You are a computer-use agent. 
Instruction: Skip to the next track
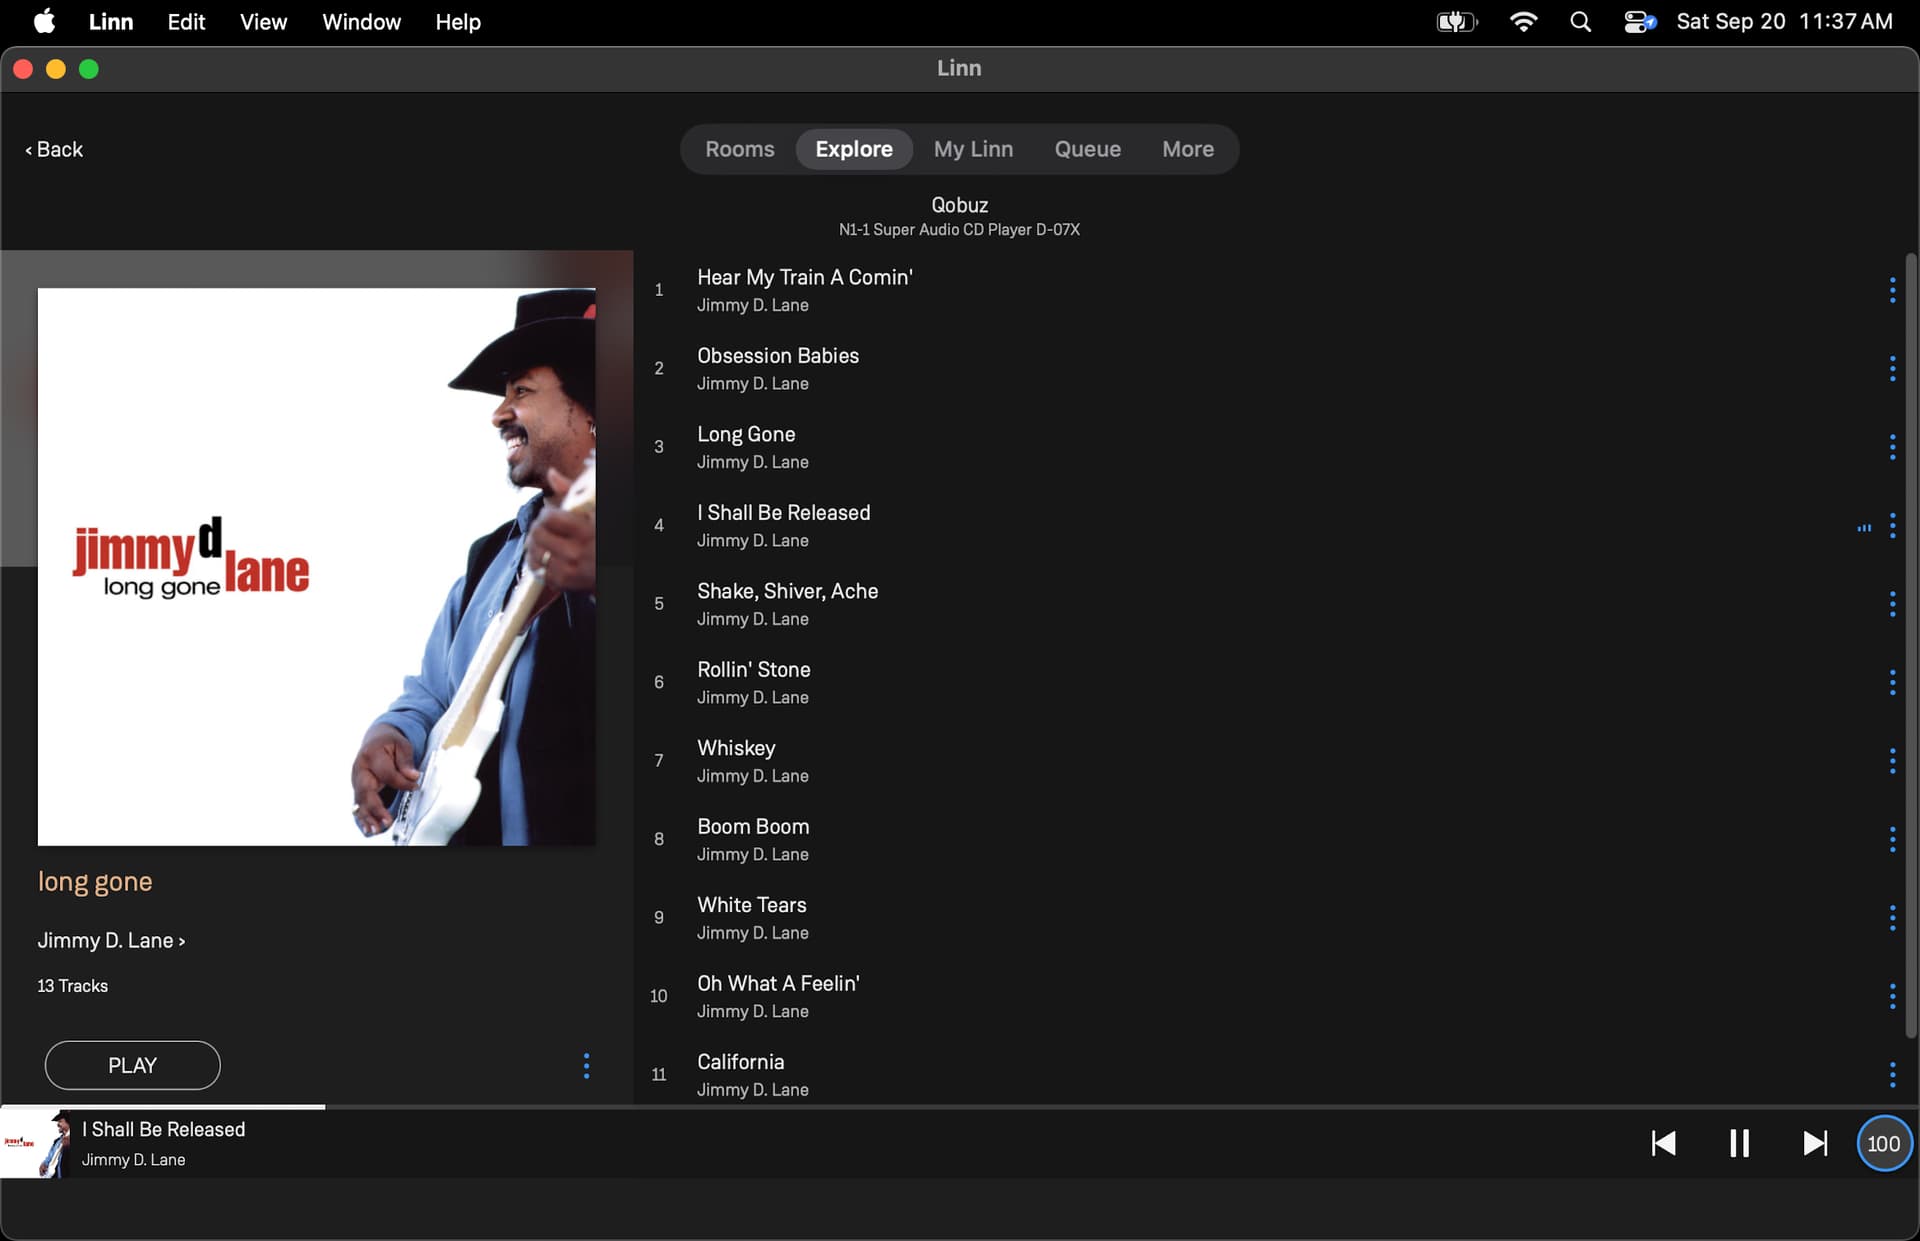pyautogui.click(x=1814, y=1143)
